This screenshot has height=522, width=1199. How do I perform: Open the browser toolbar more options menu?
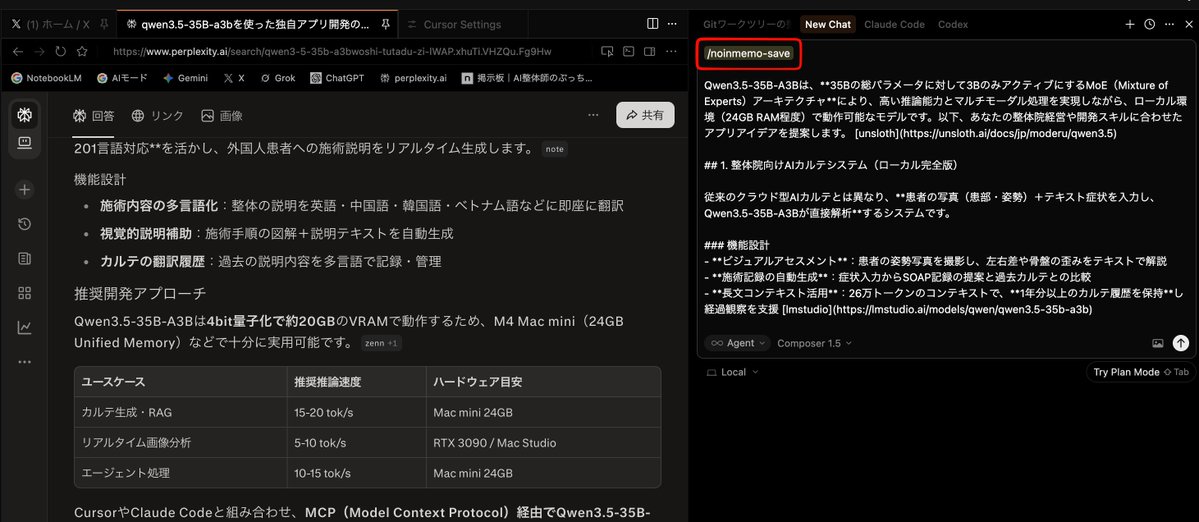click(672, 52)
